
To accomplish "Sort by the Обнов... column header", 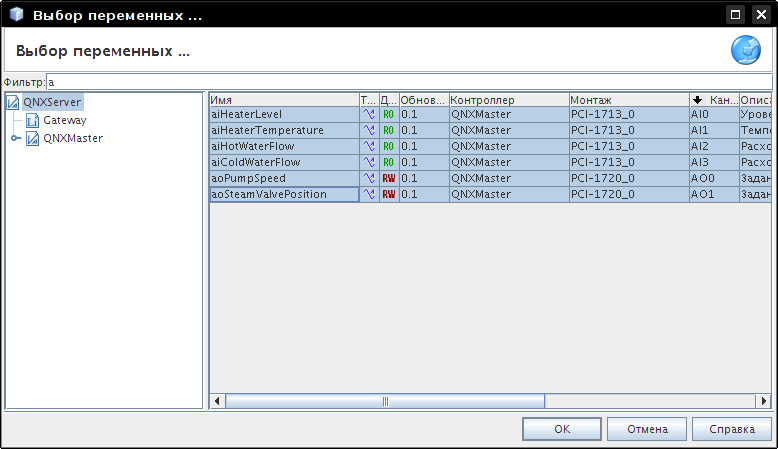I will [424, 100].
